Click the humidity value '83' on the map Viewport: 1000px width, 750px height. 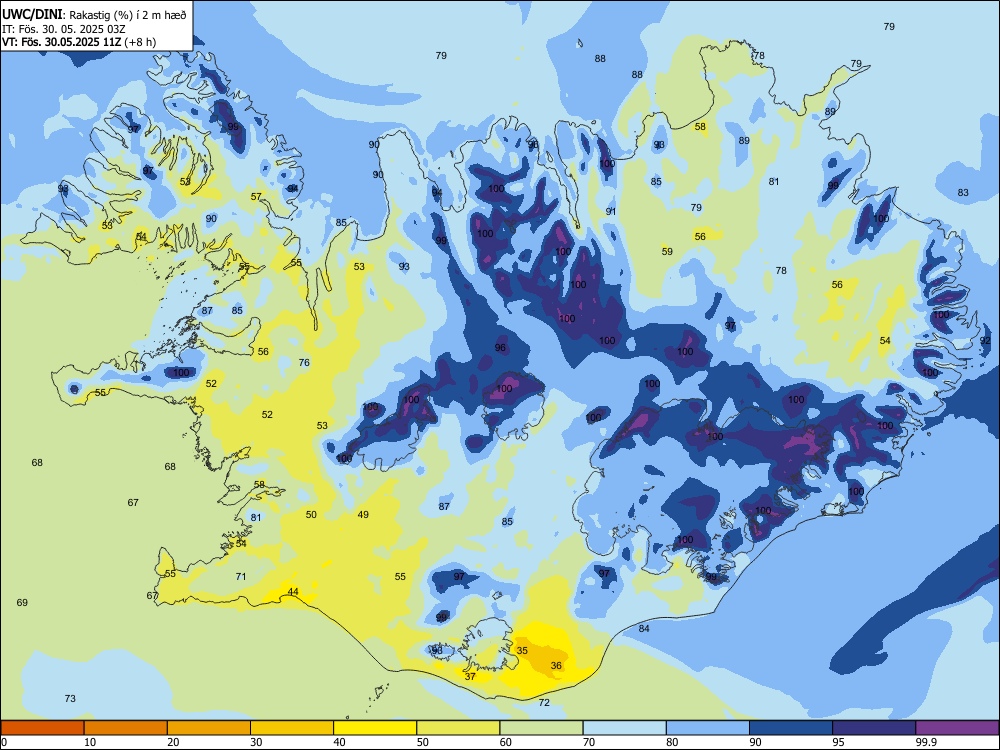pyautogui.click(x=963, y=192)
